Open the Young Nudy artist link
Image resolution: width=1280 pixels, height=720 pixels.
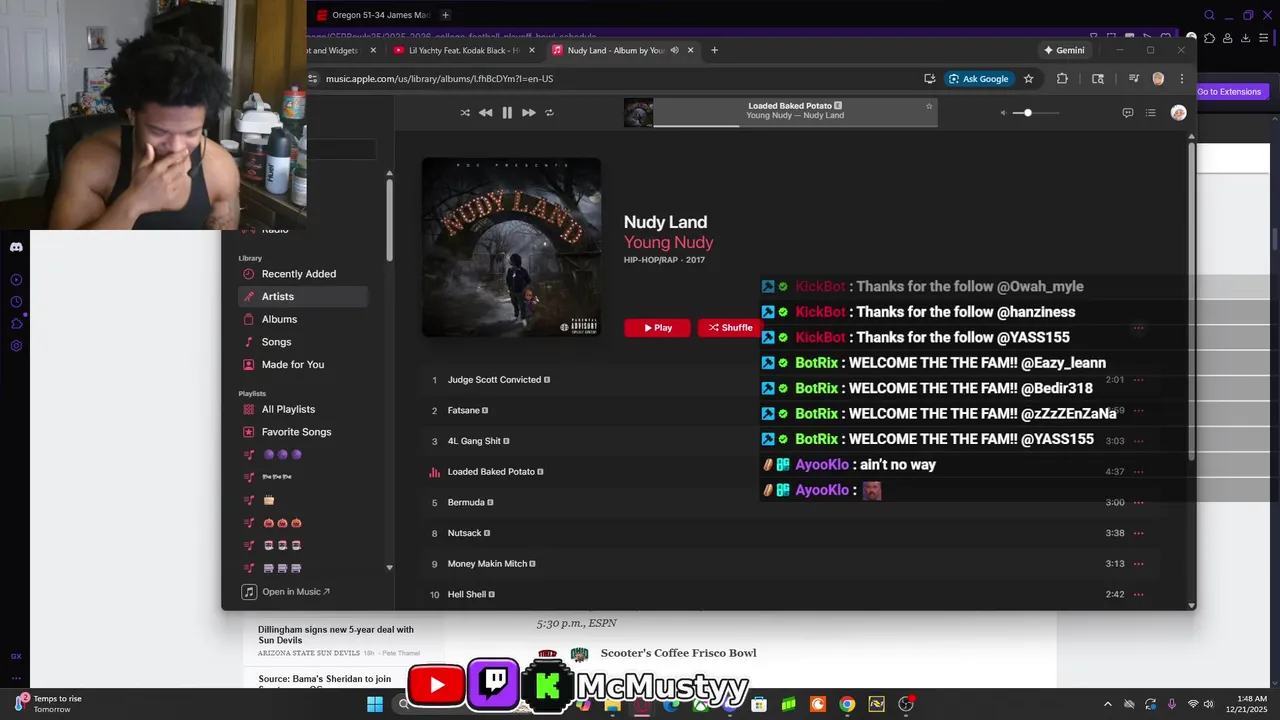click(668, 242)
